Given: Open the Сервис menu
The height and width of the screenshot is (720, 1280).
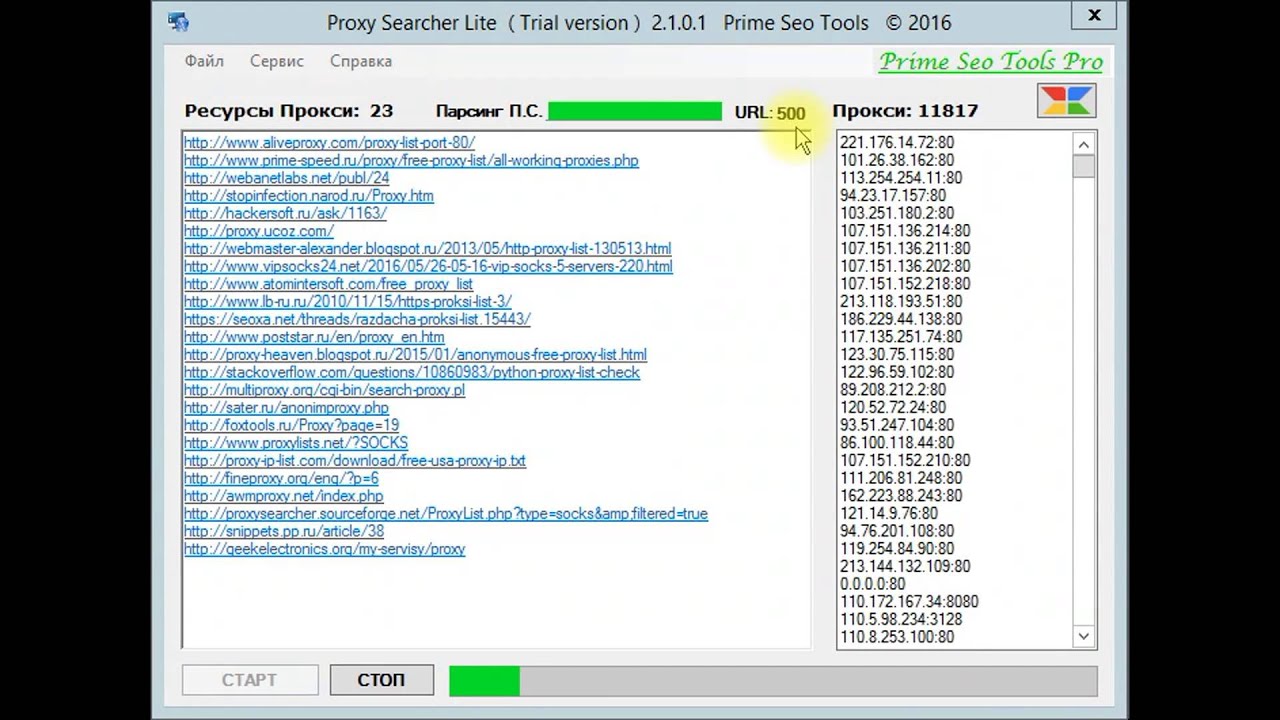Looking at the screenshot, I should [277, 61].
